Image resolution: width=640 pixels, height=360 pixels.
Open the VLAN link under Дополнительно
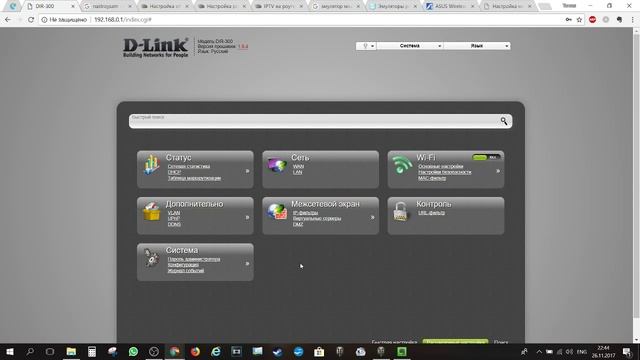point(174,213)
